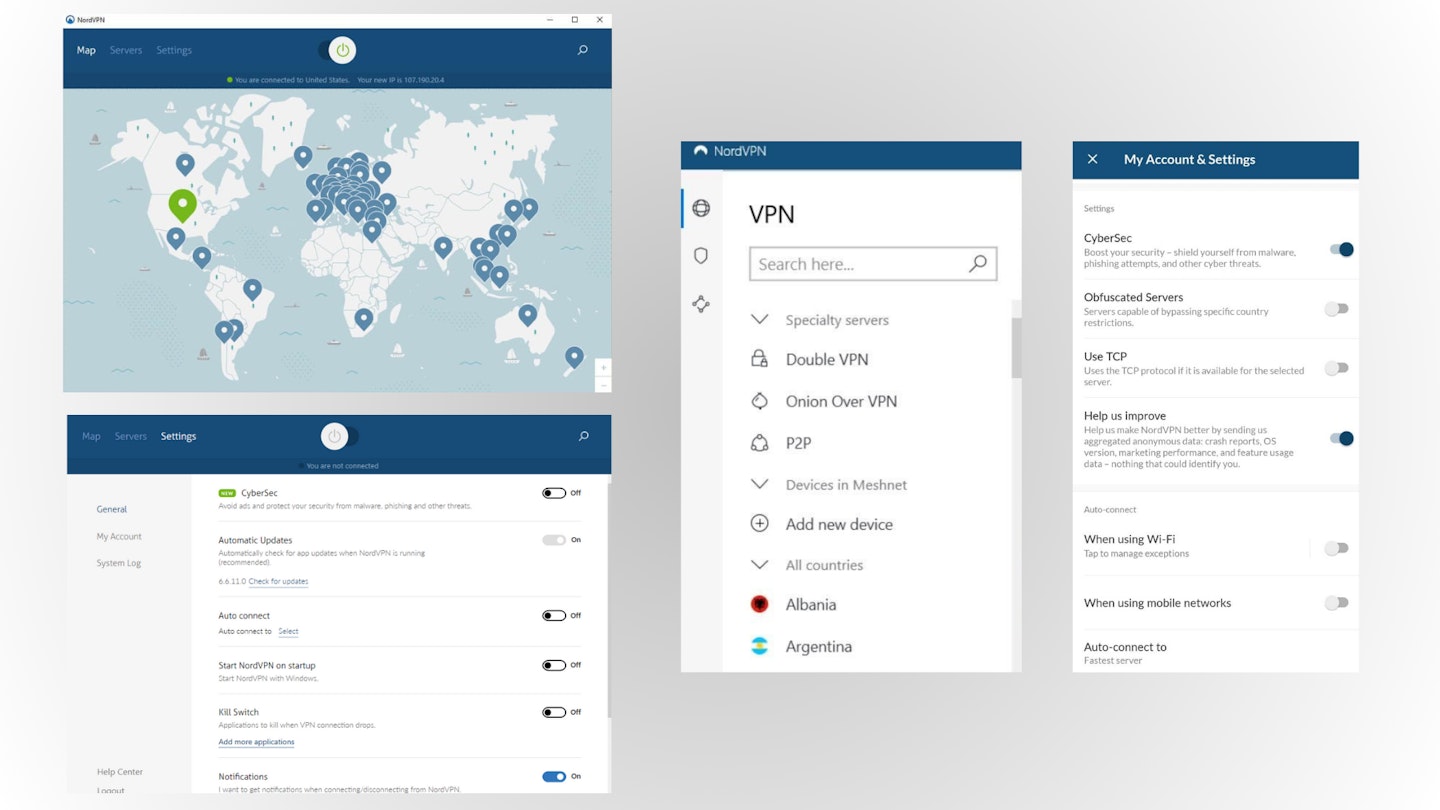Open the shield sidebar icon
This screenshot has height=810, width=1440.
[701, 256]
